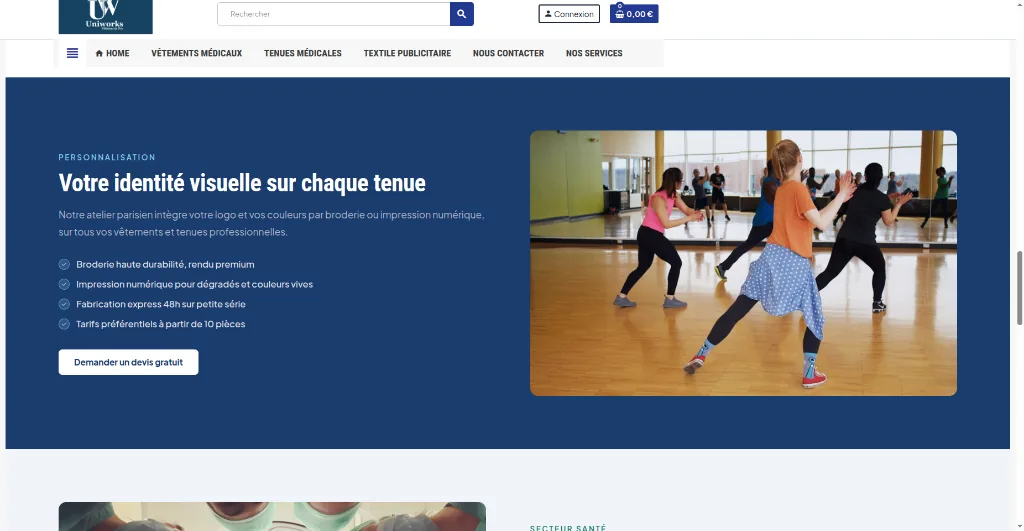Image resolution: width=1024 pixels, height=531 pixels.
Task: Open the Vêtements Médicaux menu
Action: click(197, 54)
